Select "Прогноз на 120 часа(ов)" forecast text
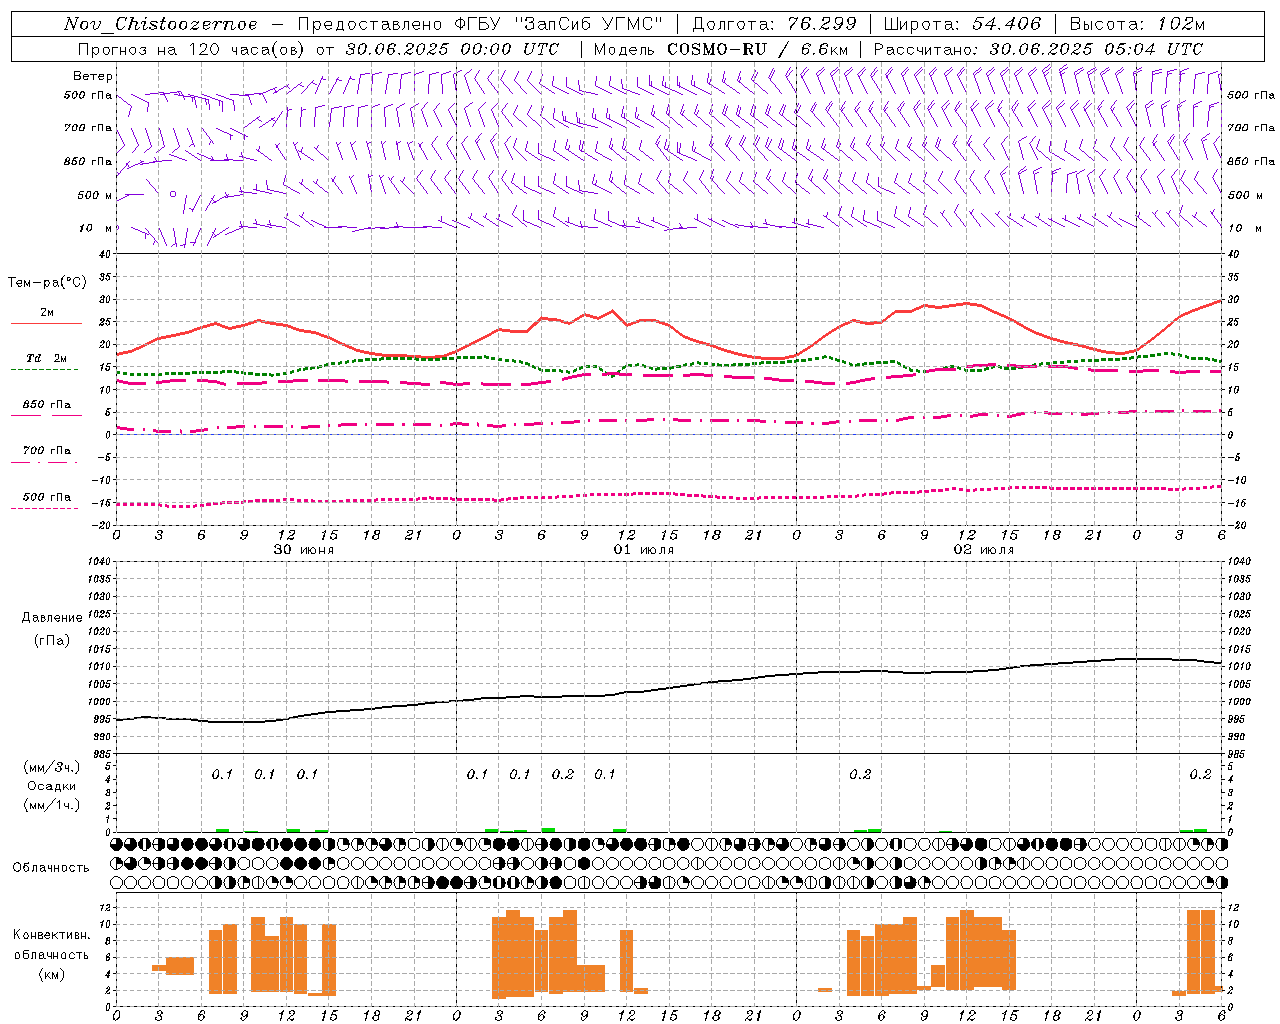Viewport: 1280px width, 1024px height. [192, 49]
